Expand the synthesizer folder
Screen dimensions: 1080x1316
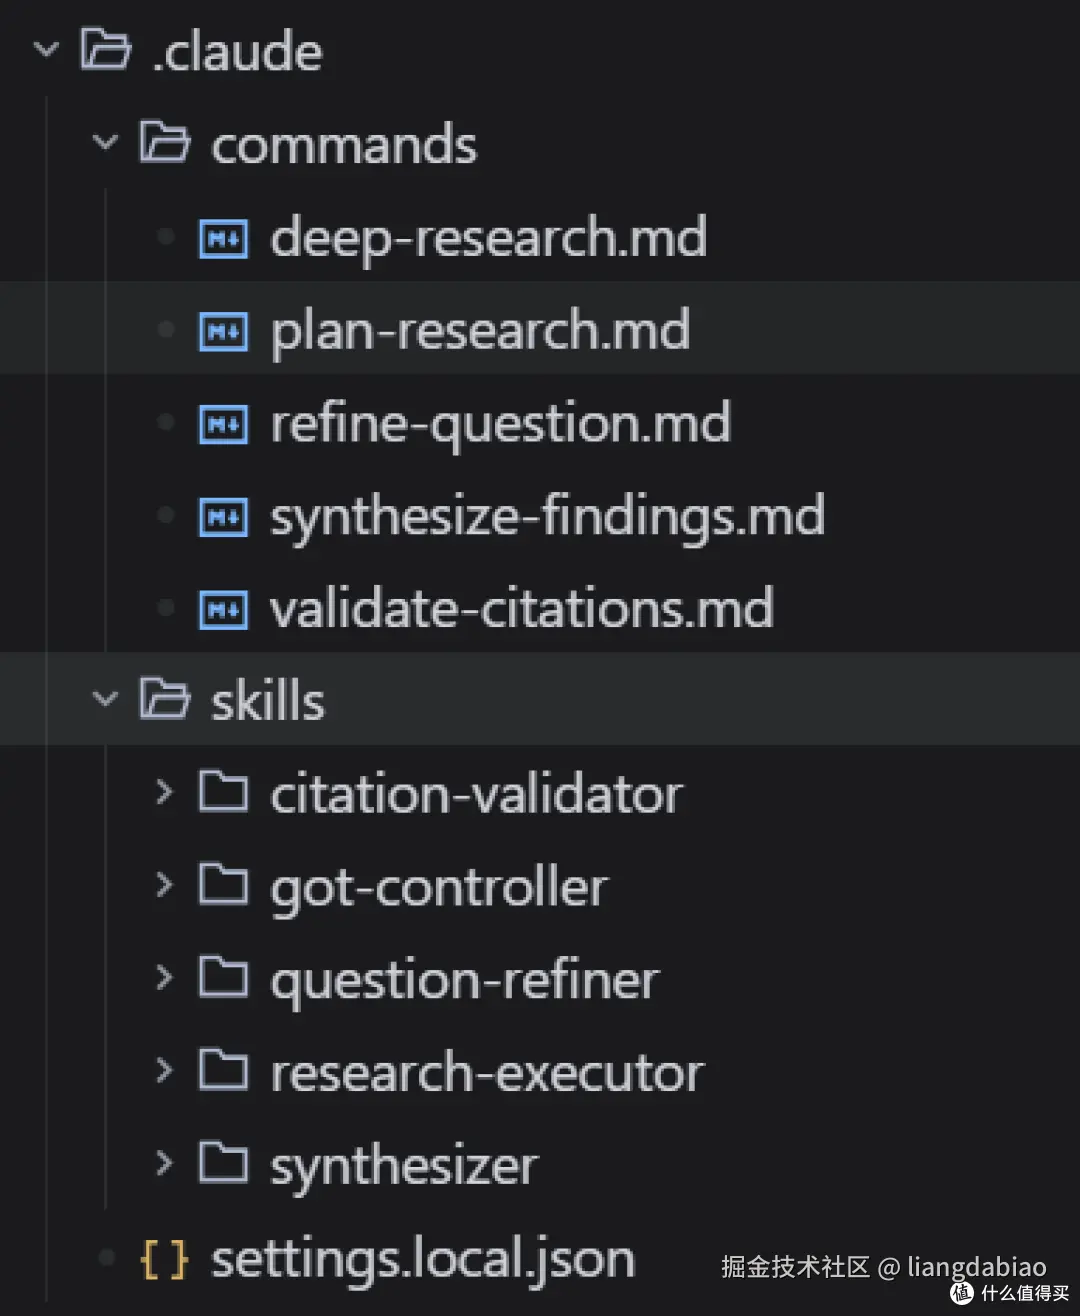pyautogui.click(x=163, y=1163)
